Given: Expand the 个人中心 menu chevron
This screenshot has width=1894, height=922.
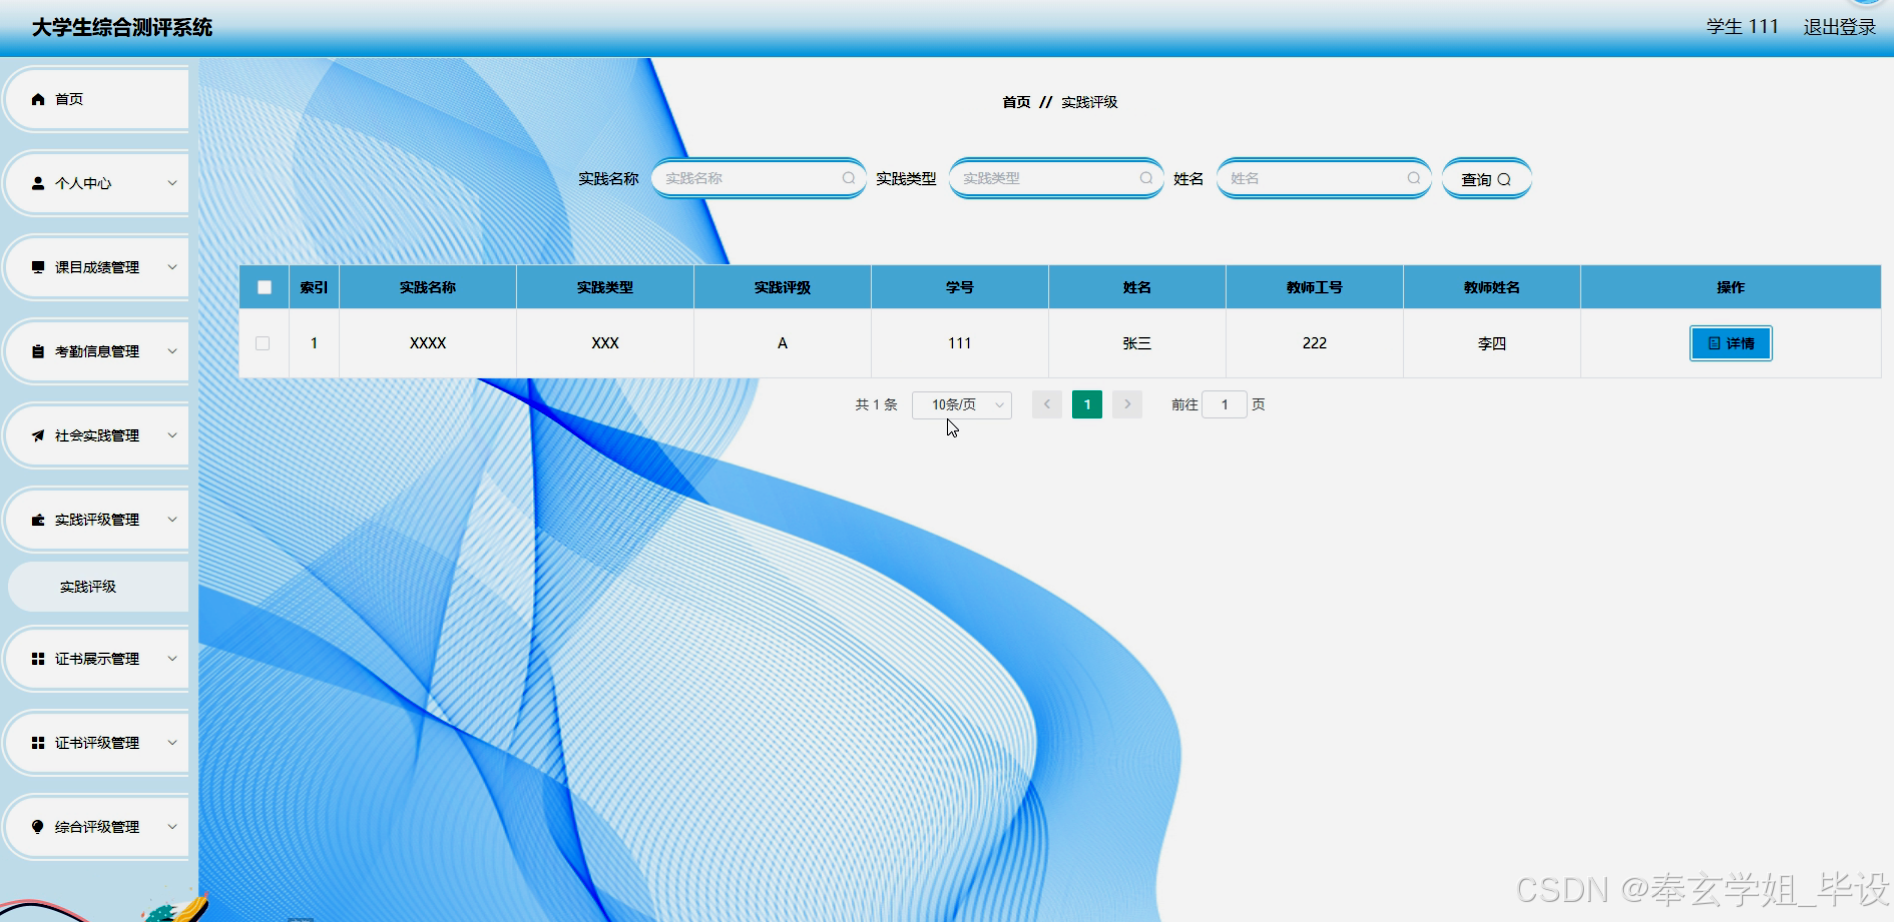Looking at the screenshot, I should [172, 183].
